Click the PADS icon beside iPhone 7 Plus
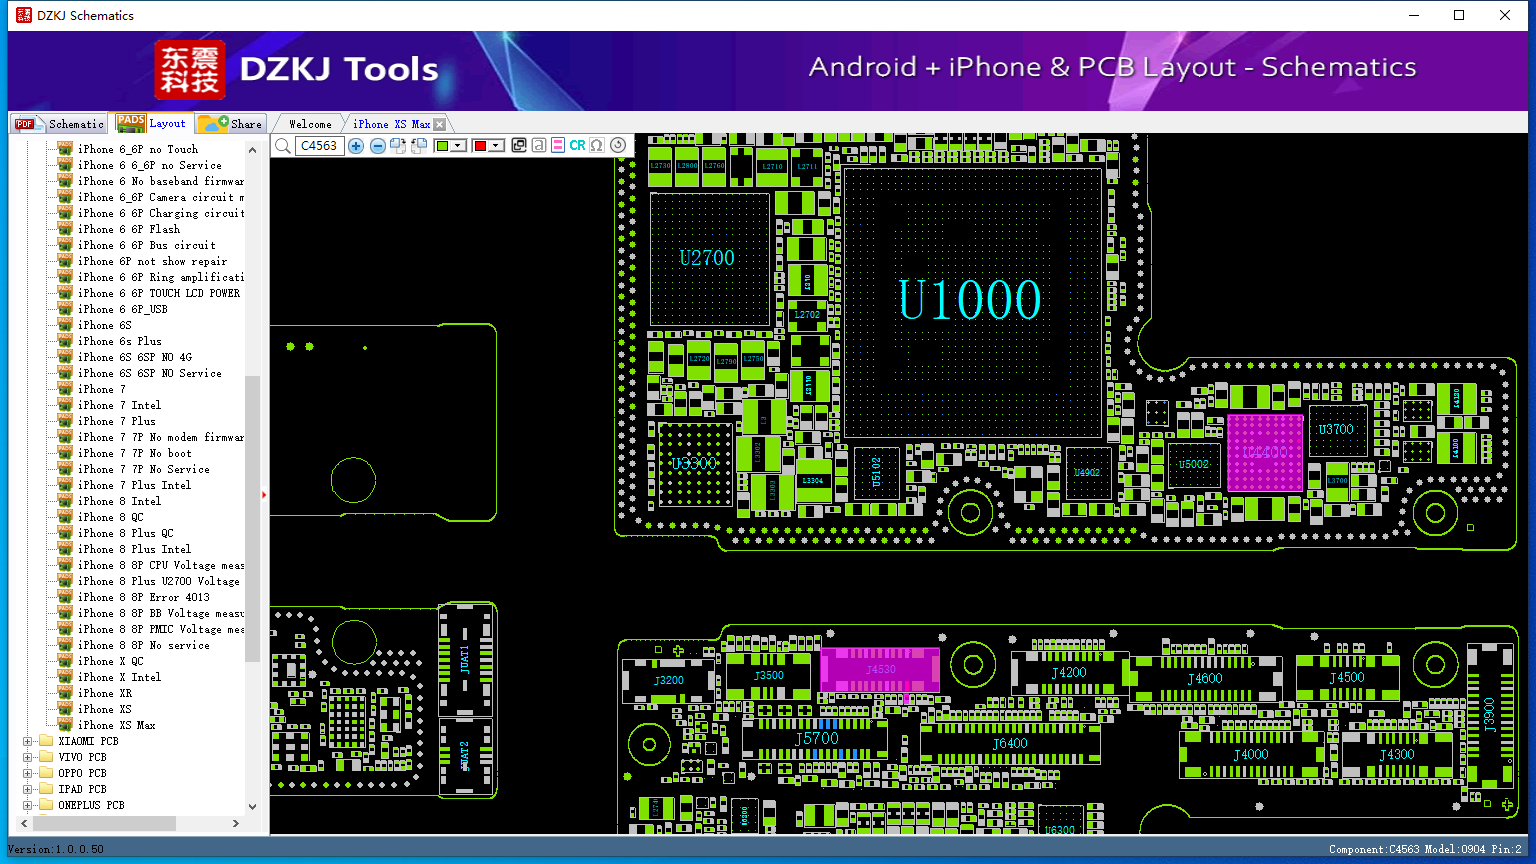 pyautogui.click(x=65, y=421)
